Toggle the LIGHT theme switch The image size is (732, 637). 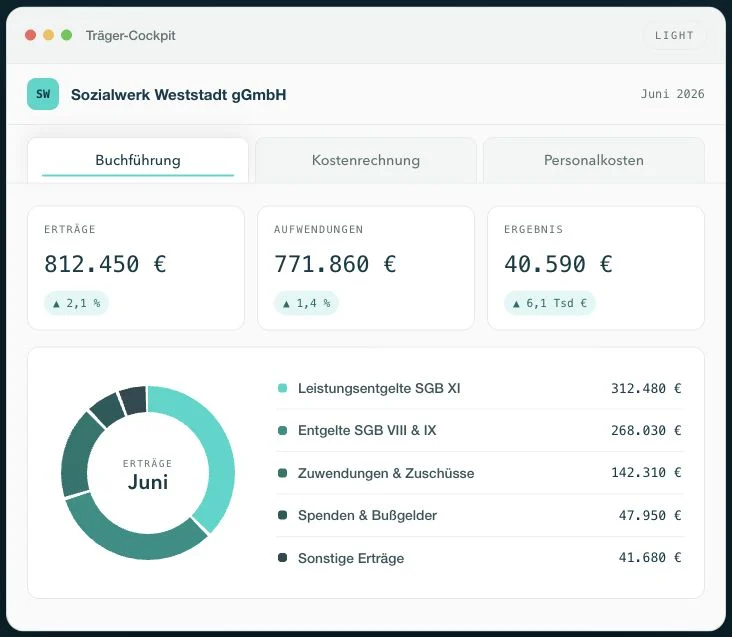(674, 35)
